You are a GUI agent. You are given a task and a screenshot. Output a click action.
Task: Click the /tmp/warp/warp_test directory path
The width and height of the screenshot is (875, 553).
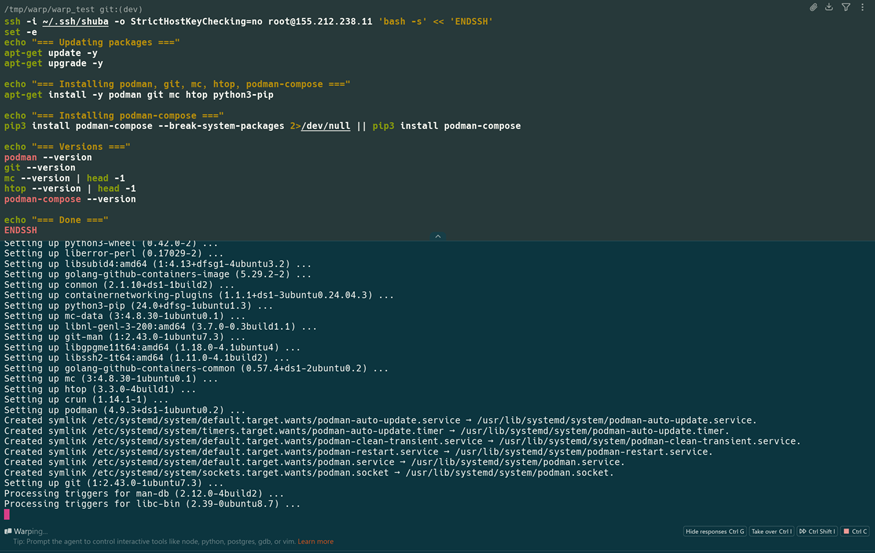[46, 9]
